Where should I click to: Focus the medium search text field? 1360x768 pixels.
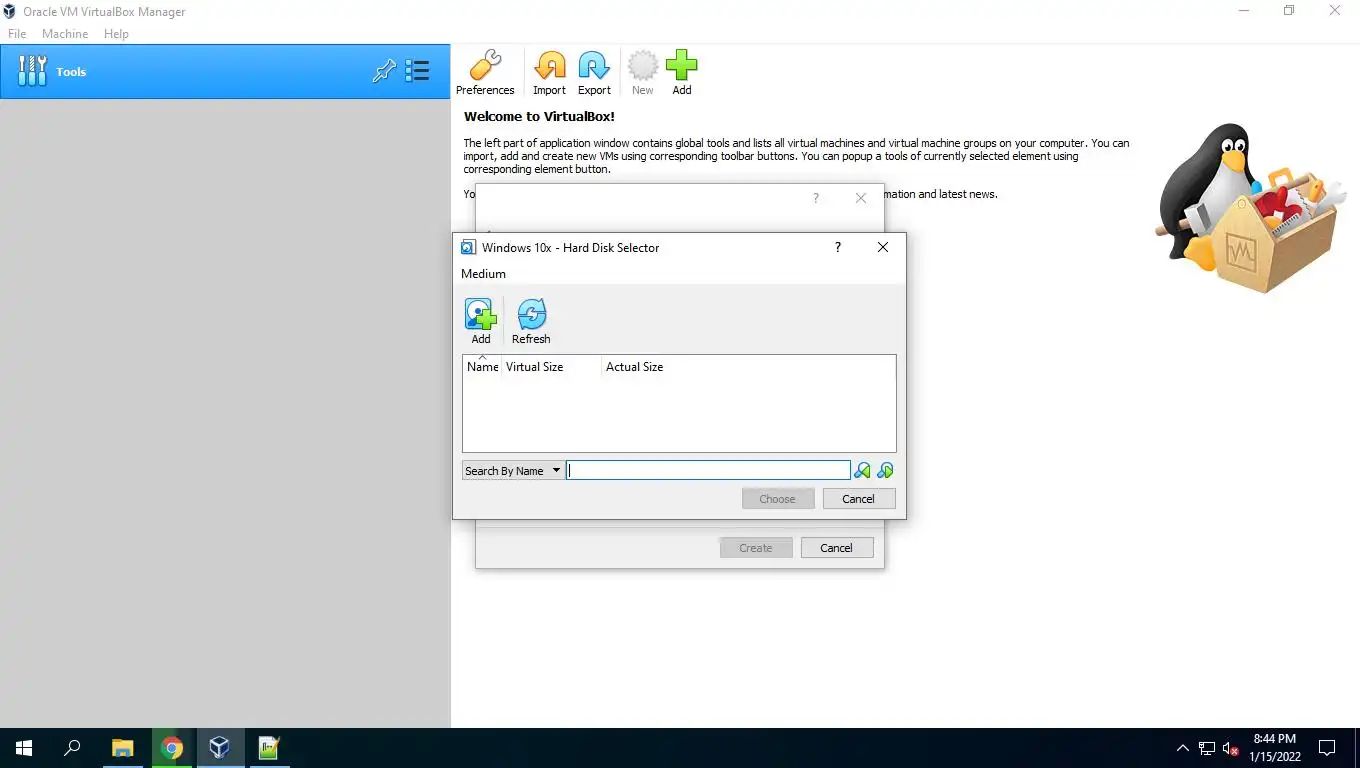(x=708, y=470)
